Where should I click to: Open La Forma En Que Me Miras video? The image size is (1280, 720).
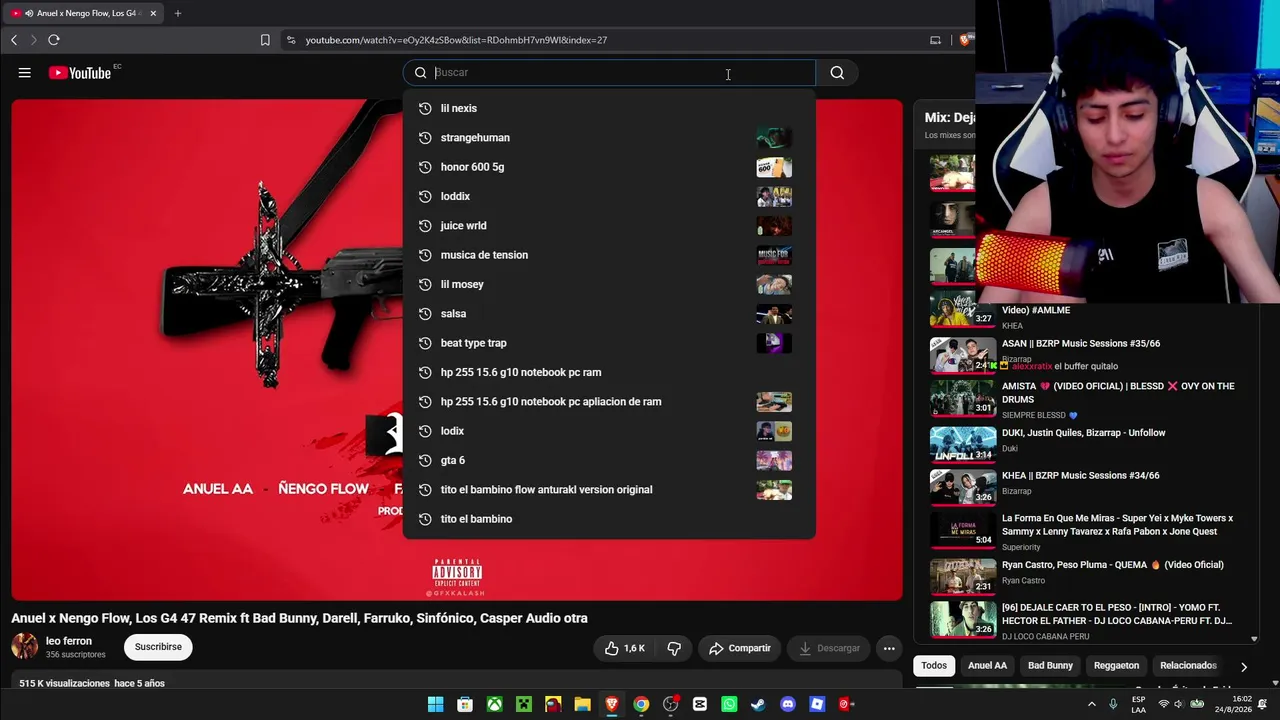click(x=1117, y=525)
